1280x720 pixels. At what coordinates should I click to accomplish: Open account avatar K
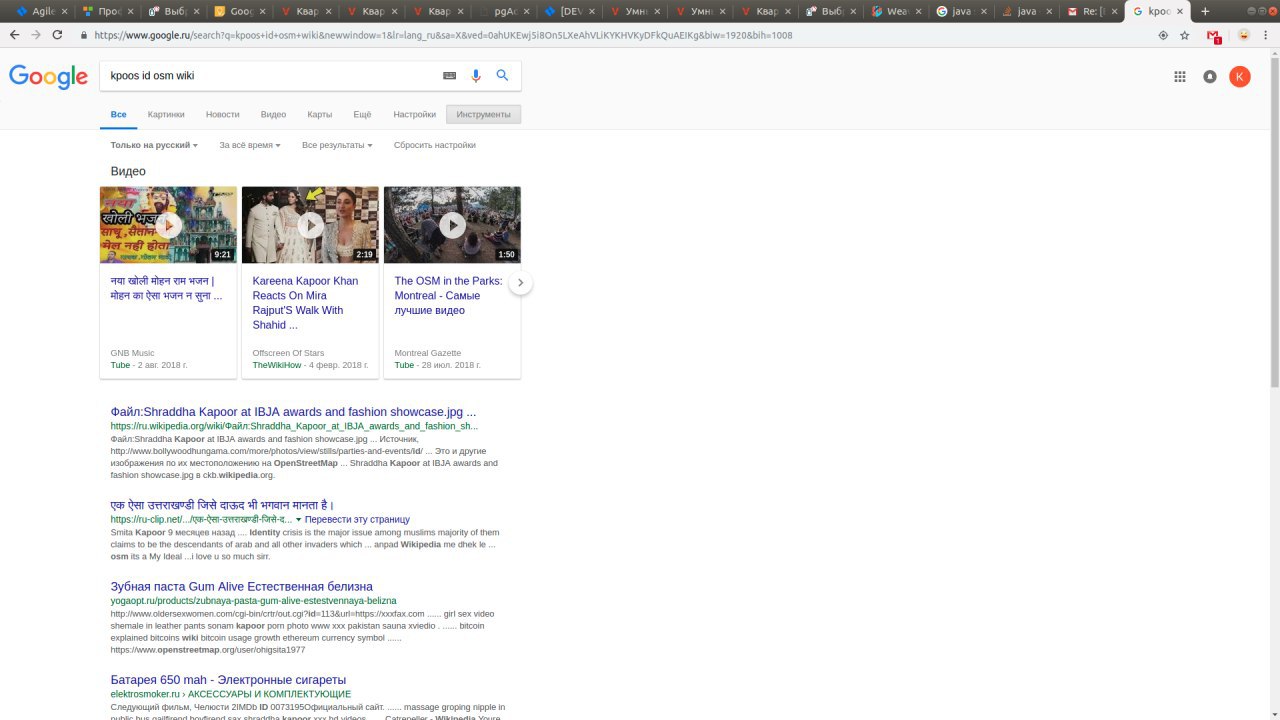(x=1239, y=76)
